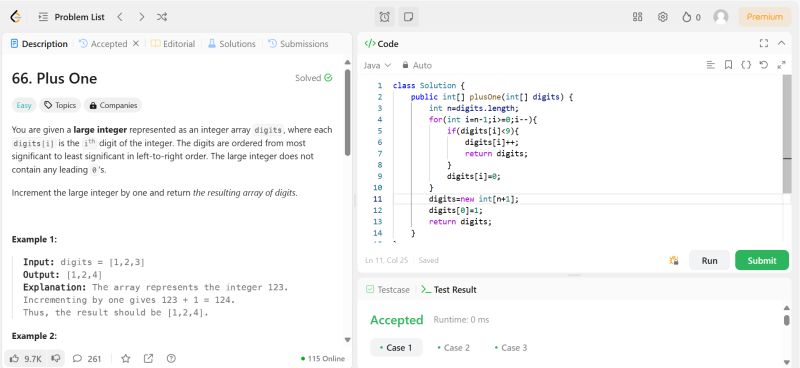The image size is (800, 368).
Task: Like the problem thumbs up 9.7K
Action: click(x=26, y=359)
